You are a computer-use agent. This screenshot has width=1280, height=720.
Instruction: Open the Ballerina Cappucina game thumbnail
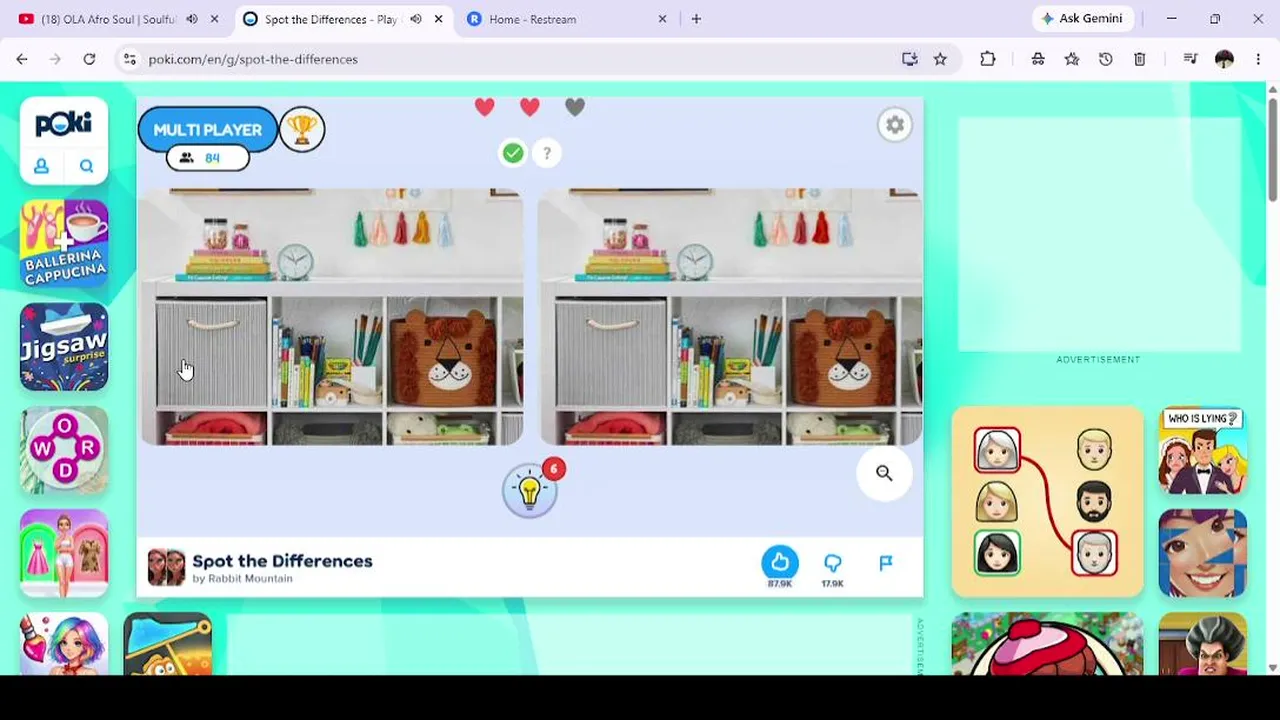point(64,244)
